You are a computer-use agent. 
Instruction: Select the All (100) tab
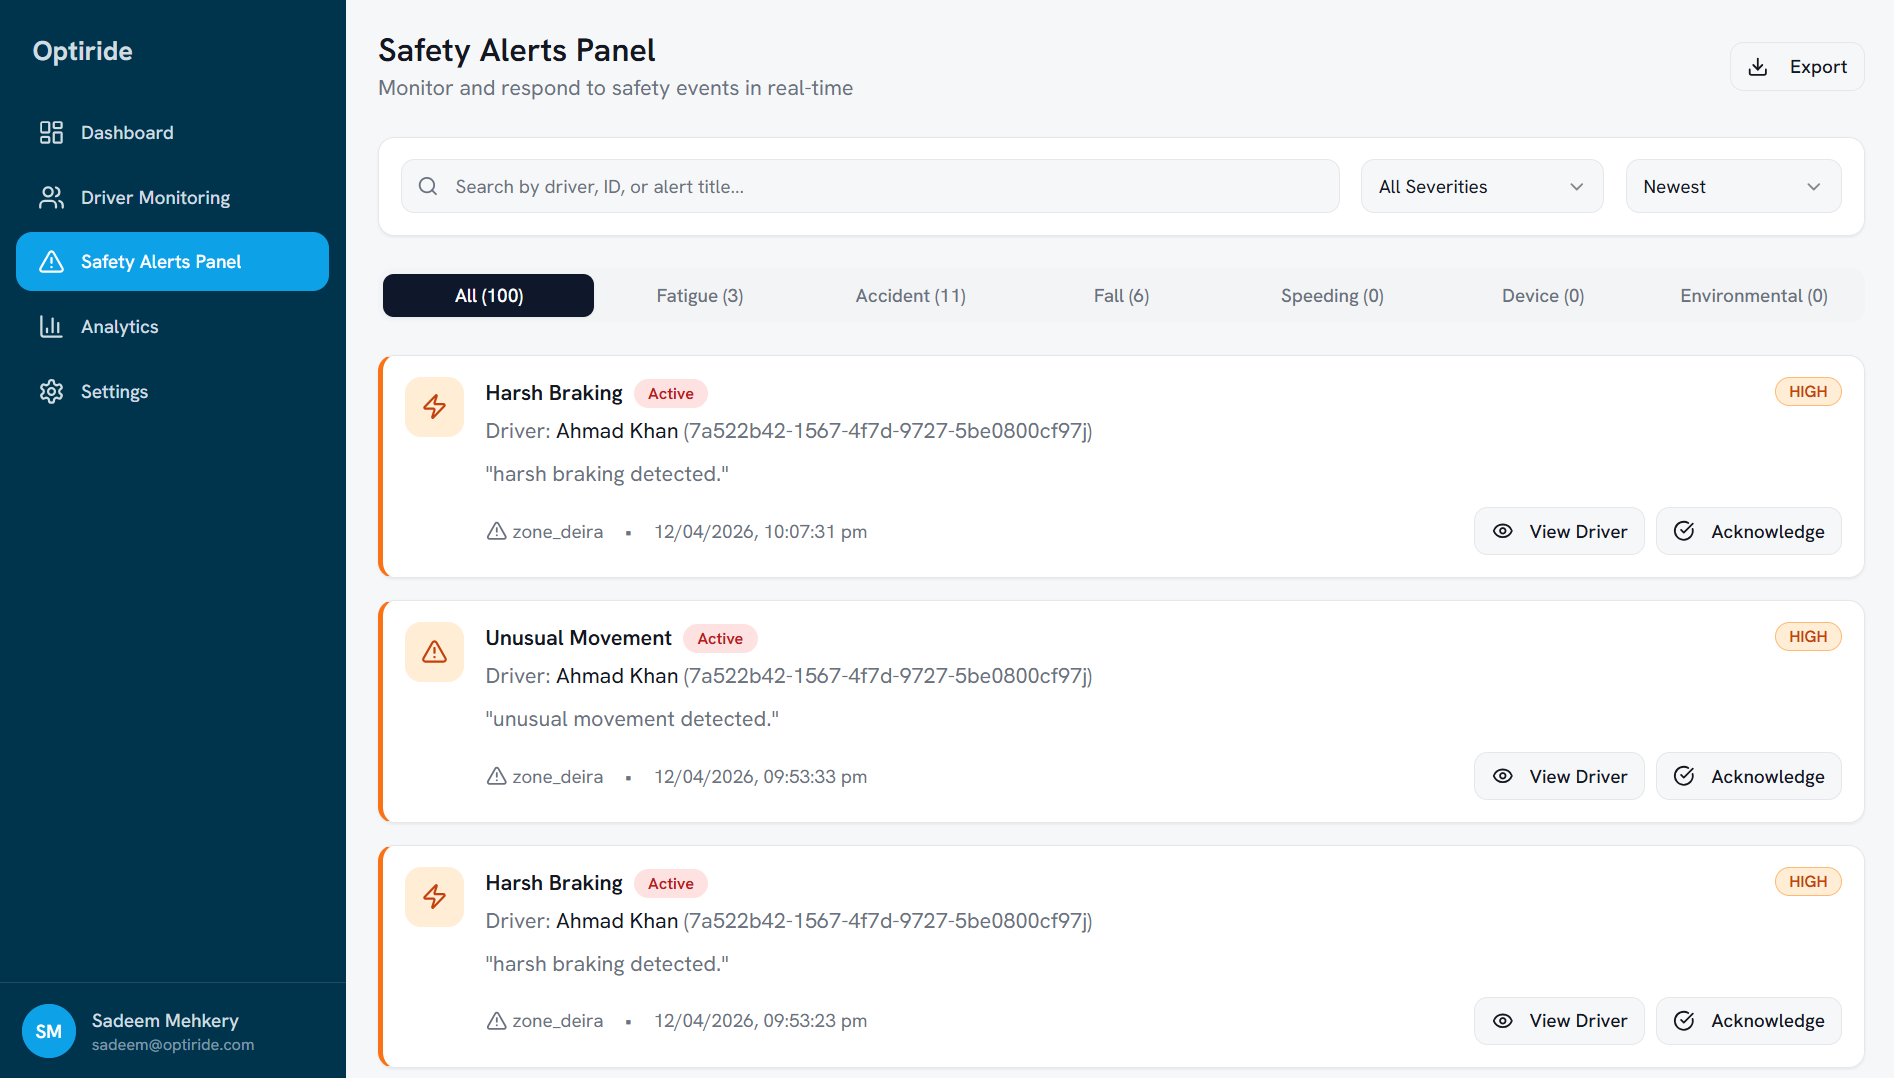coord(488,295)
